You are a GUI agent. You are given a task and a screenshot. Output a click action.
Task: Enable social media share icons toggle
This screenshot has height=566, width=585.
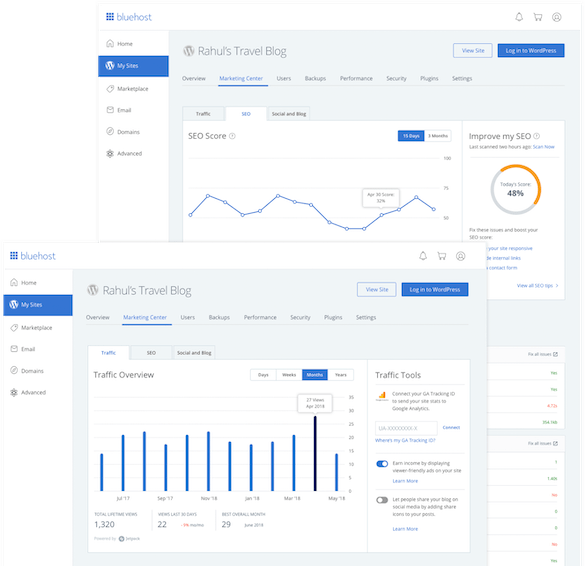point(382,500)
